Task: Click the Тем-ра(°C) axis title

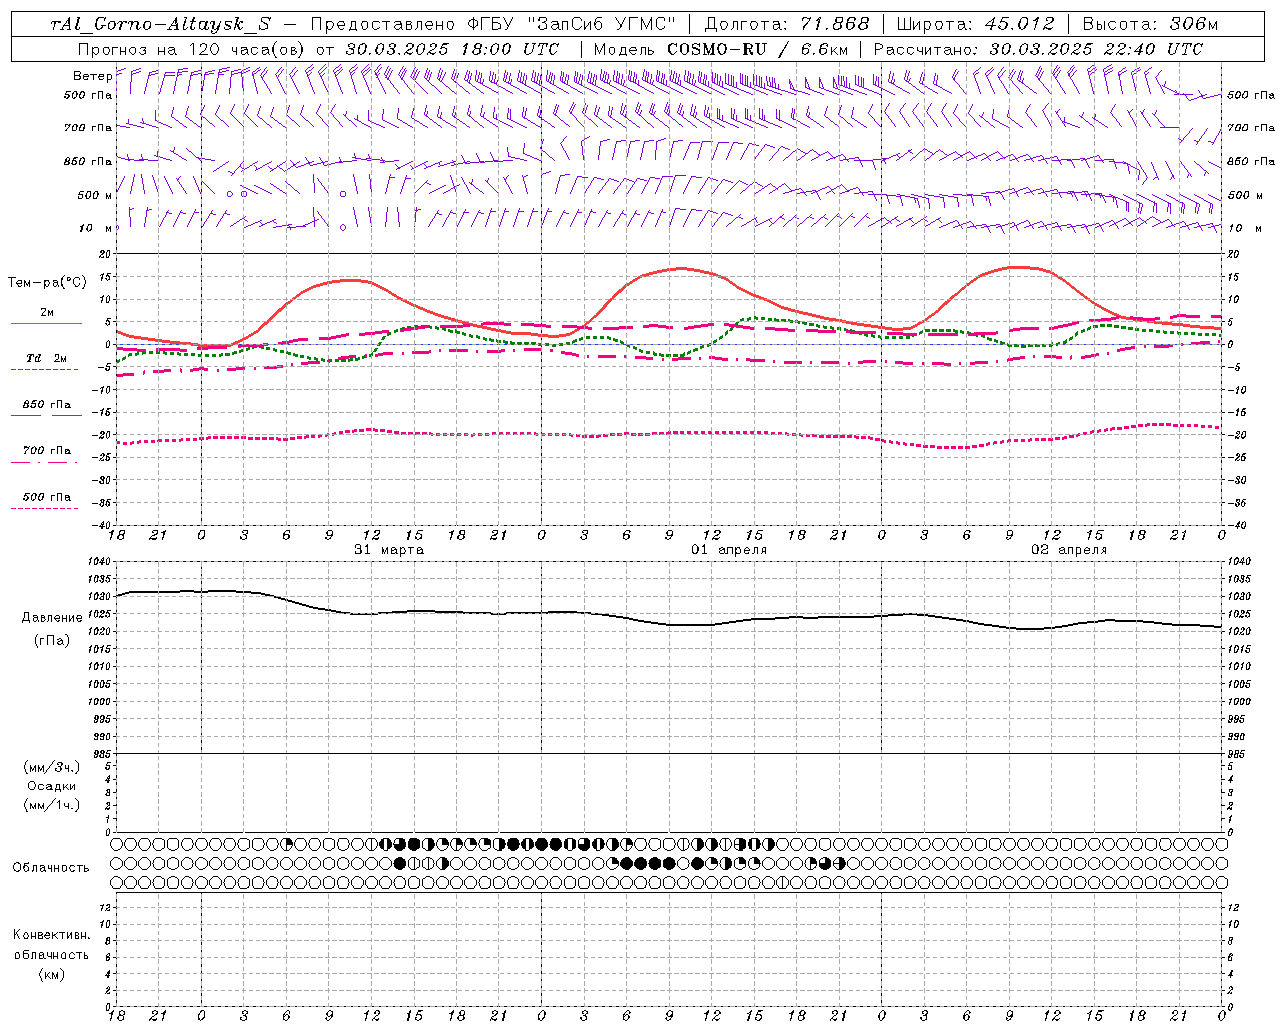Action: 47,283
